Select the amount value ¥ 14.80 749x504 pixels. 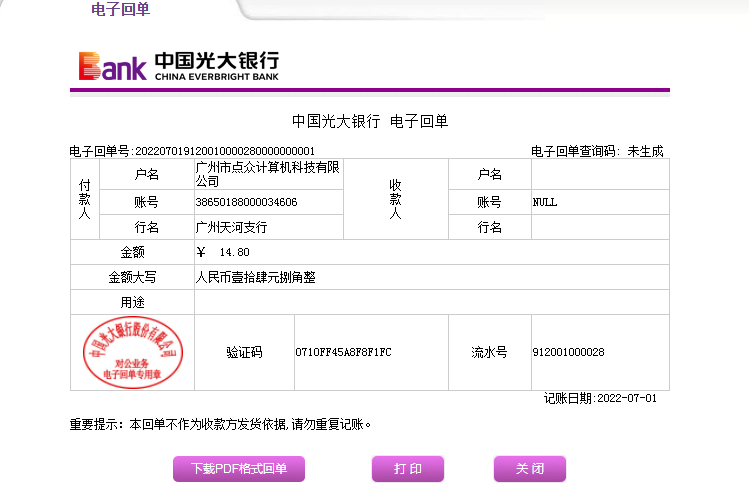pyautogui.click(x=223, y=252)
